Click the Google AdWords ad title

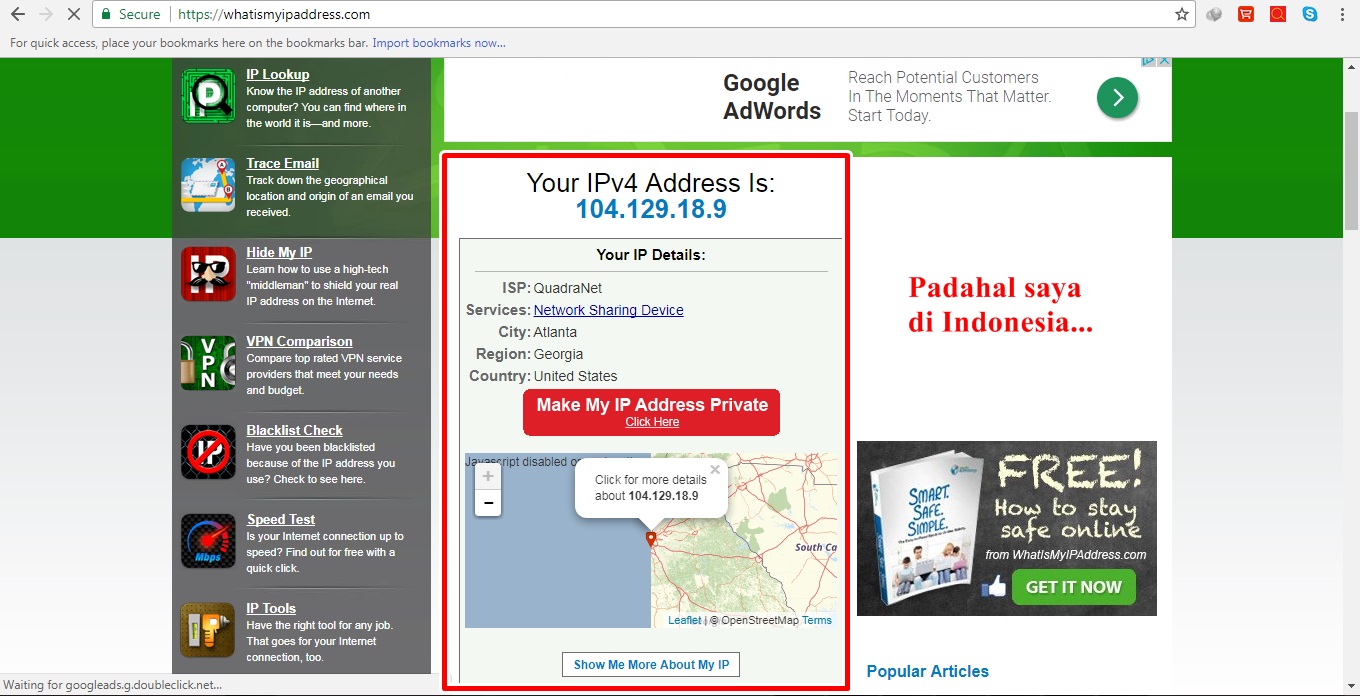(x=772, y=97)
